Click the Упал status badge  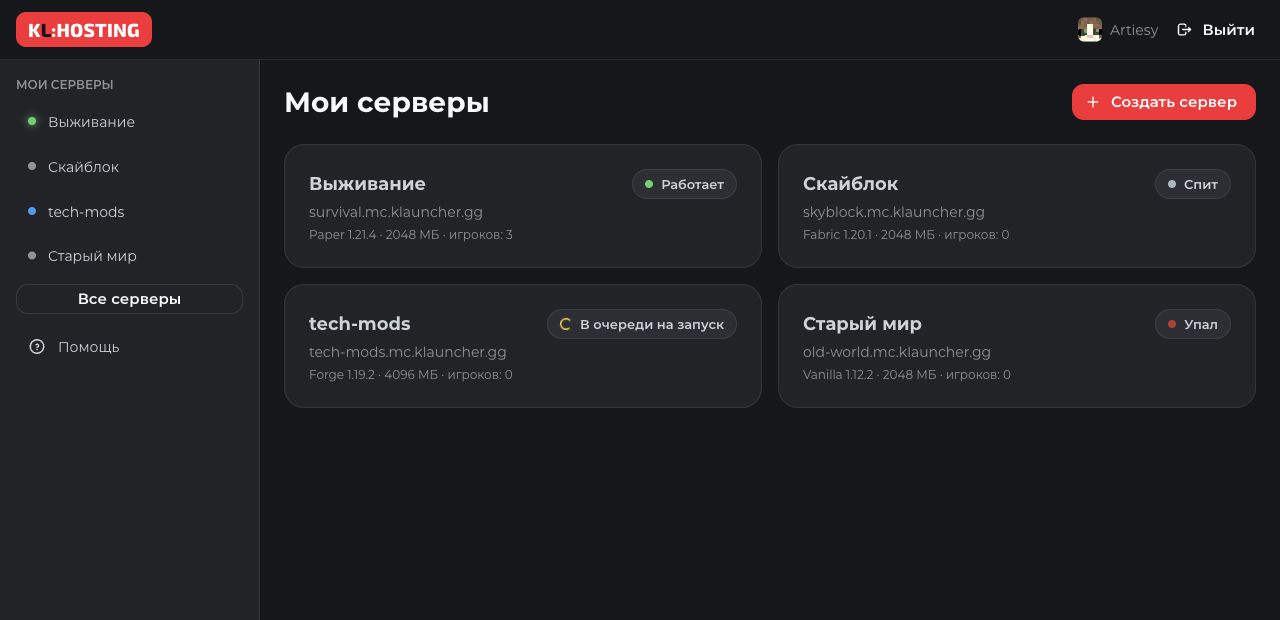[1193, 324]
